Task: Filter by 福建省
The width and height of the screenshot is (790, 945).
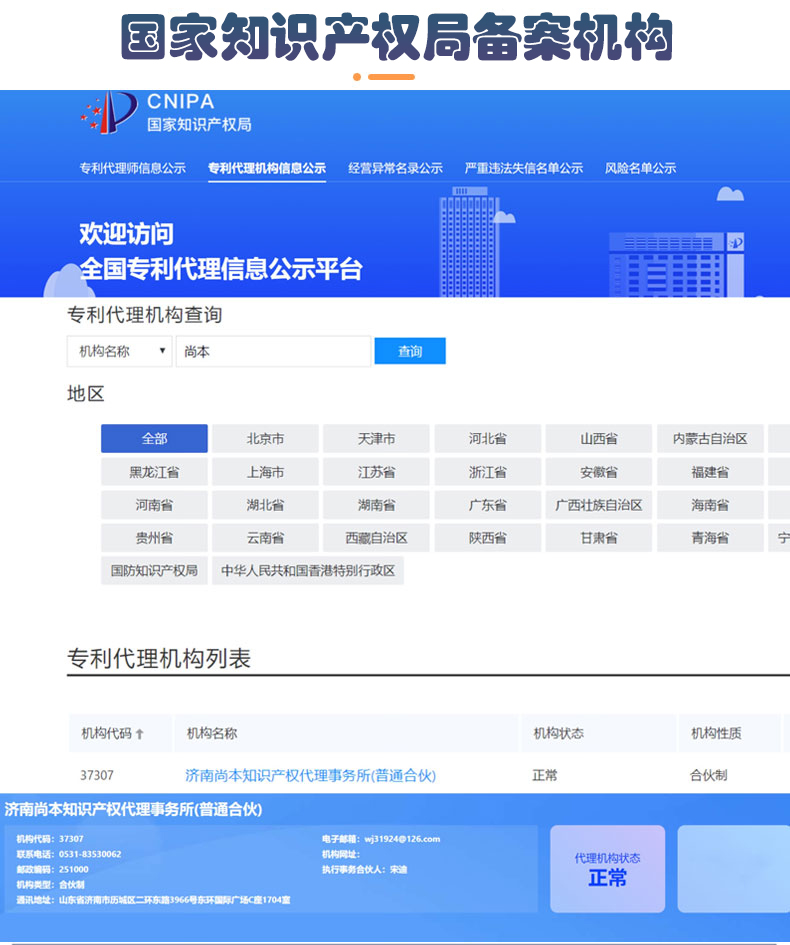Action: (710, 472)
